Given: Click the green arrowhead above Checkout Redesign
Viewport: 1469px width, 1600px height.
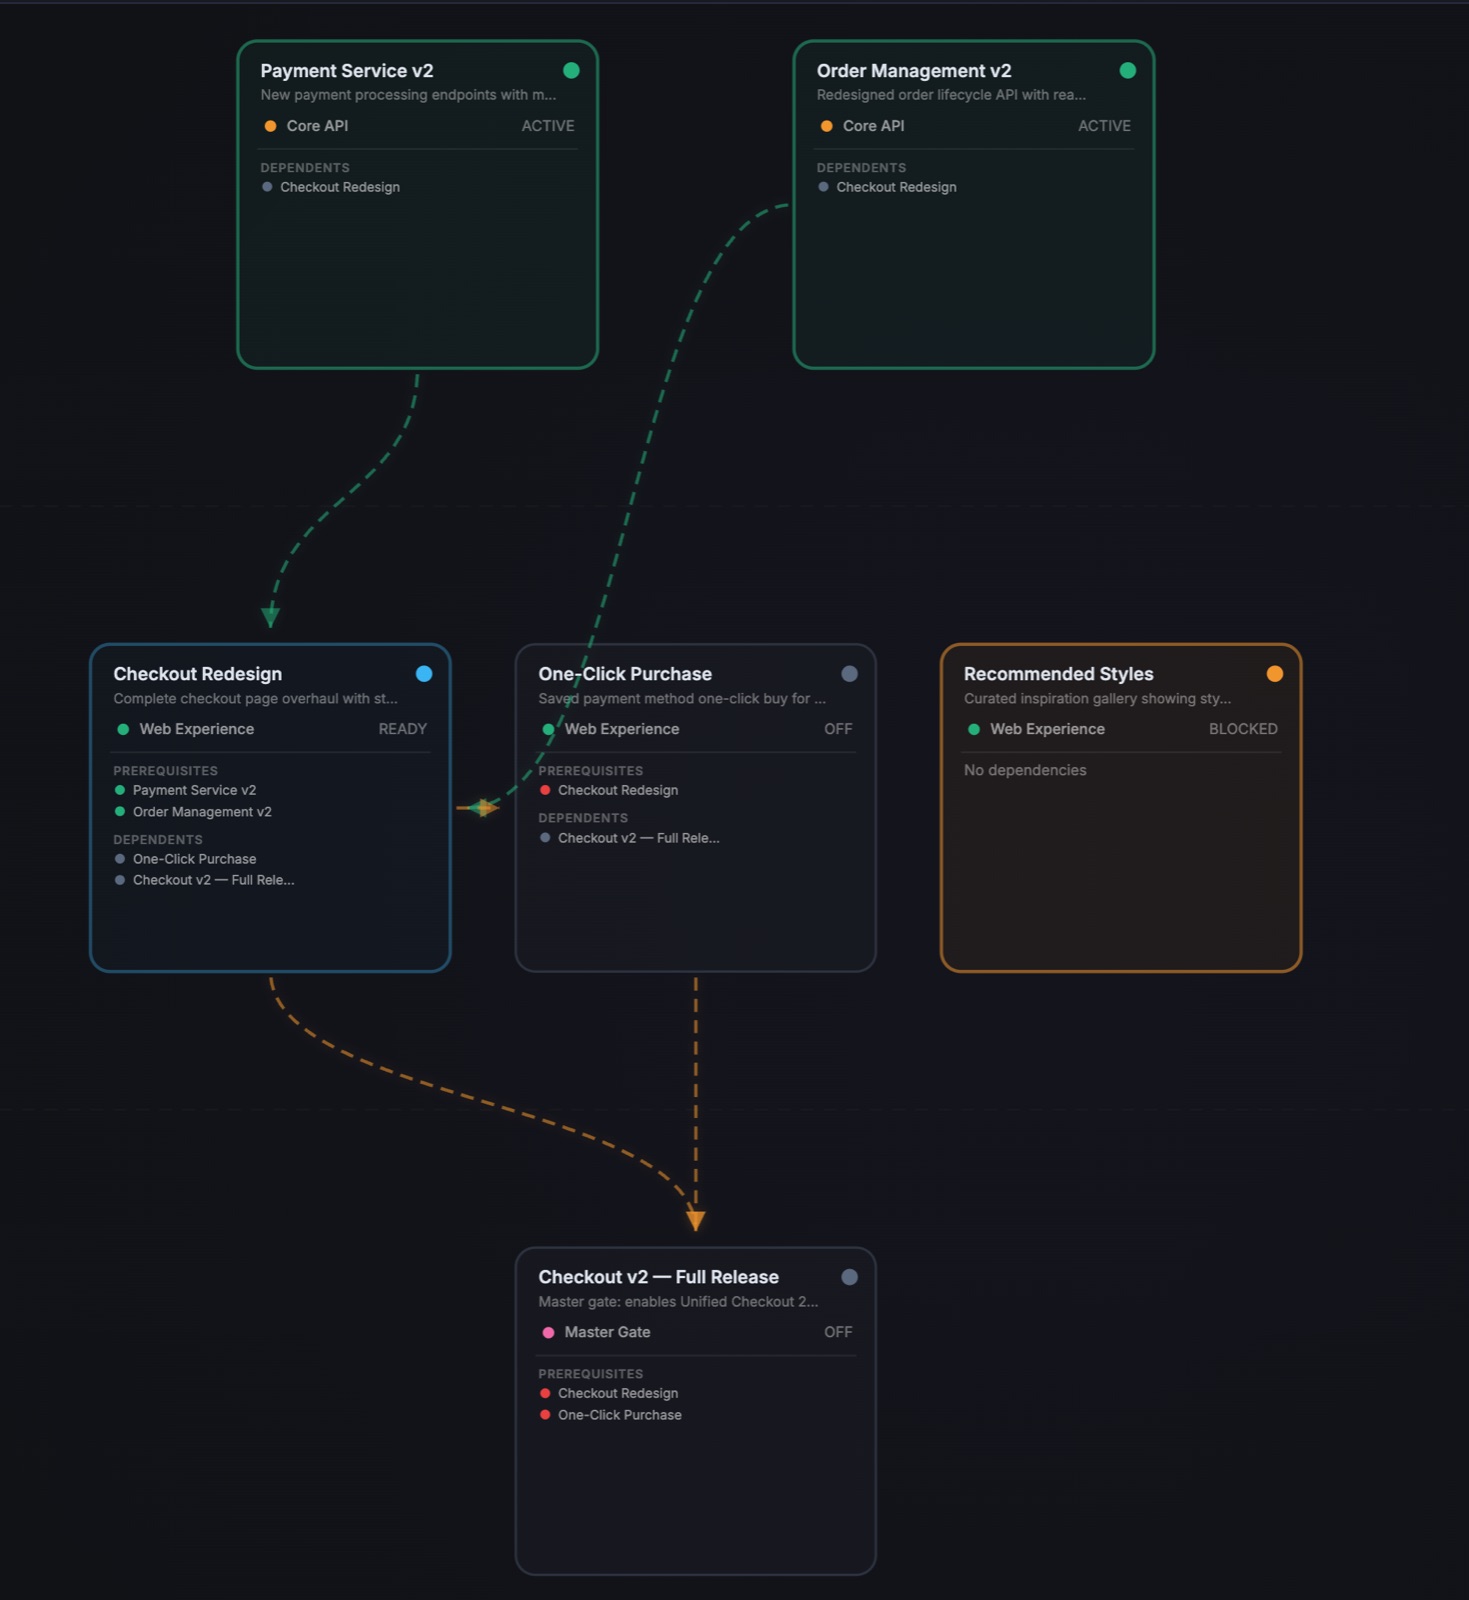Looking at the screenshot, I should tap(270, 616).
